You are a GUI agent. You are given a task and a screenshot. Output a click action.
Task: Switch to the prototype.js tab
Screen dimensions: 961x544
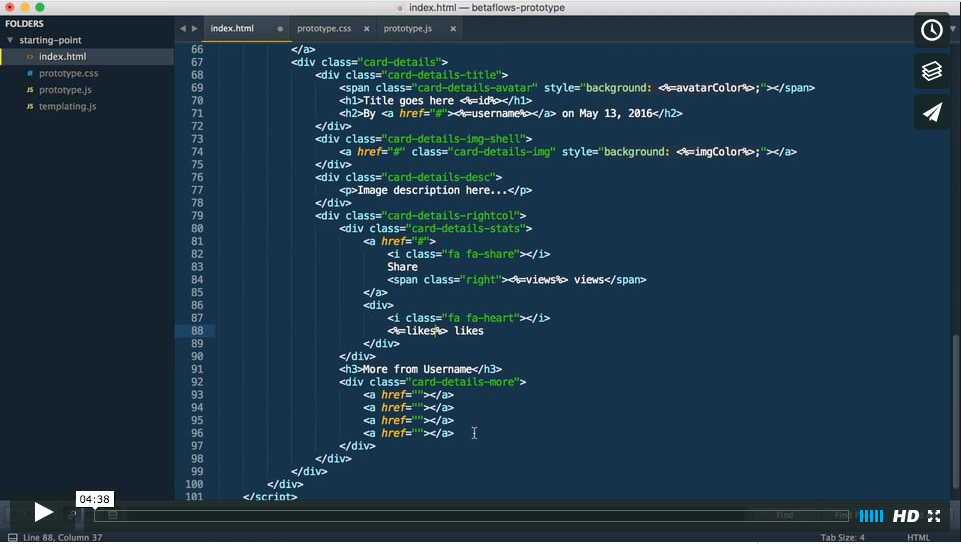tap(408, 28)
